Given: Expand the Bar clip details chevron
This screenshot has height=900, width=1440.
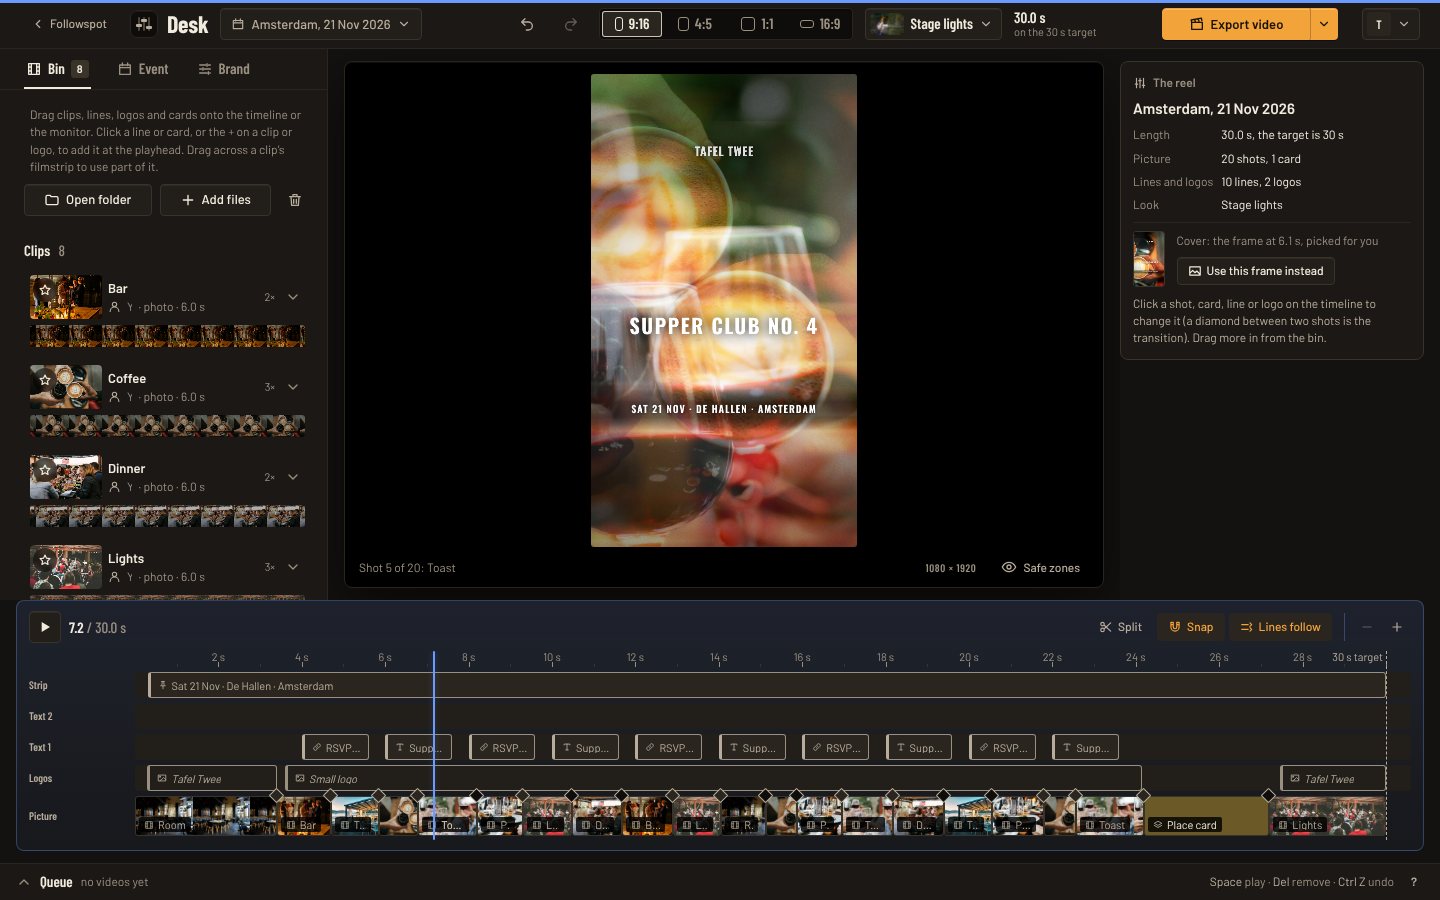Looking at the screenshot, I should click(x=293, y=297).
